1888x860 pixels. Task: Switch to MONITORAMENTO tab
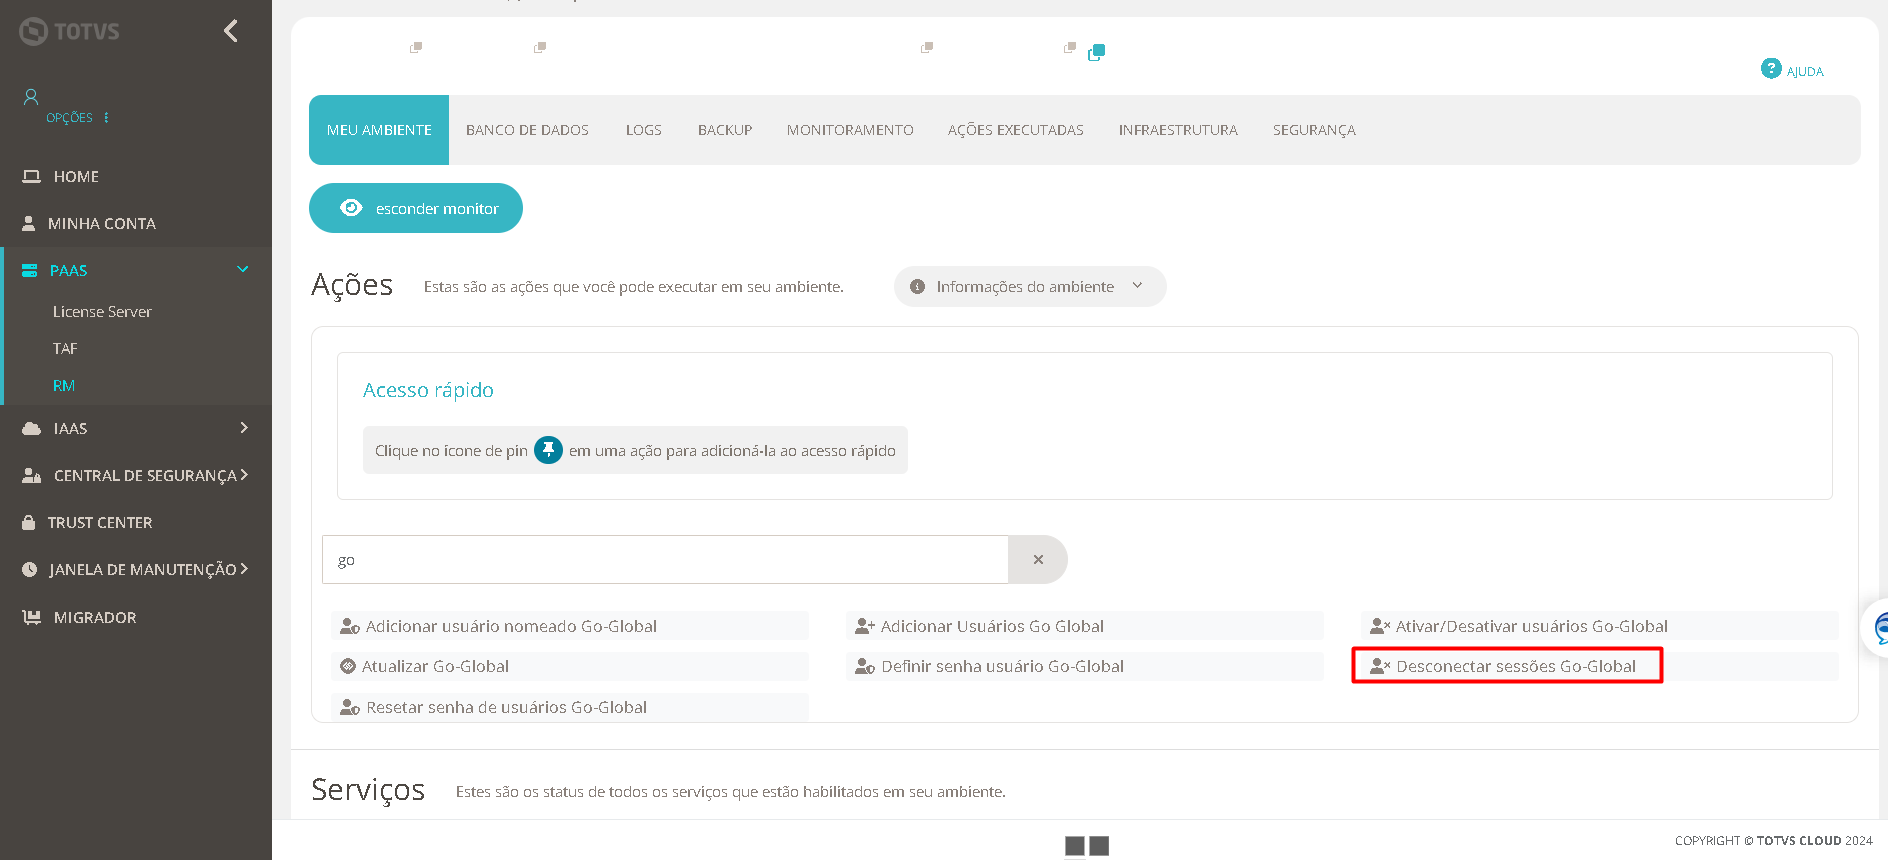point(850,130)
